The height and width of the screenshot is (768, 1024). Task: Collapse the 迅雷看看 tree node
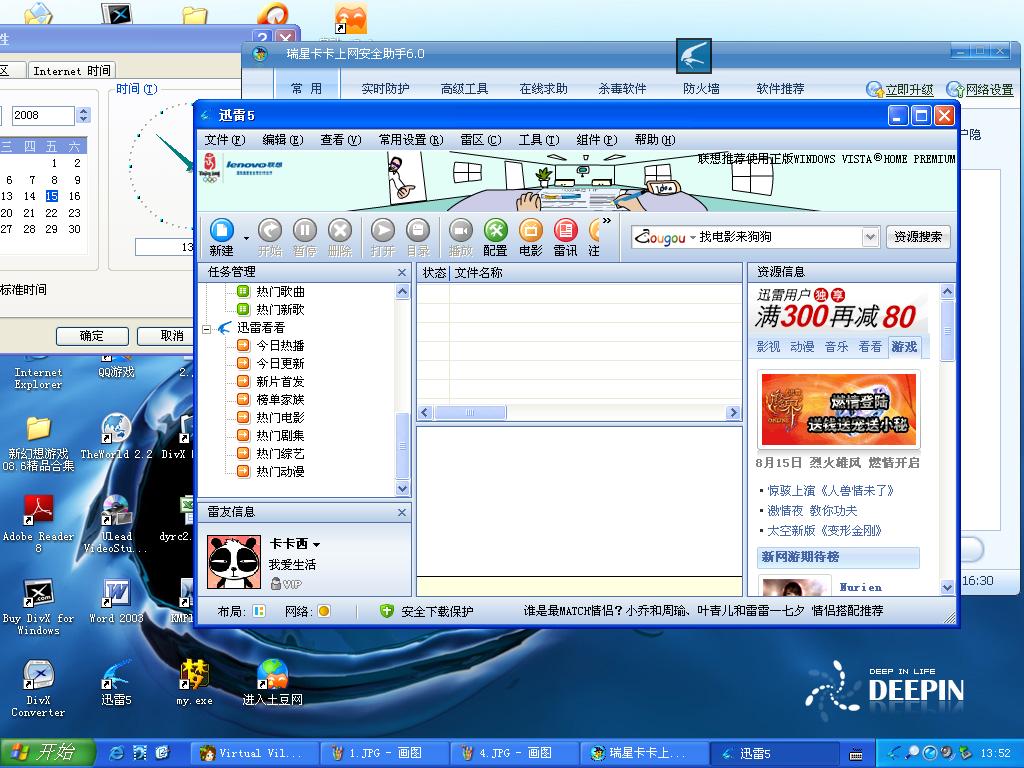click(207, 329)
